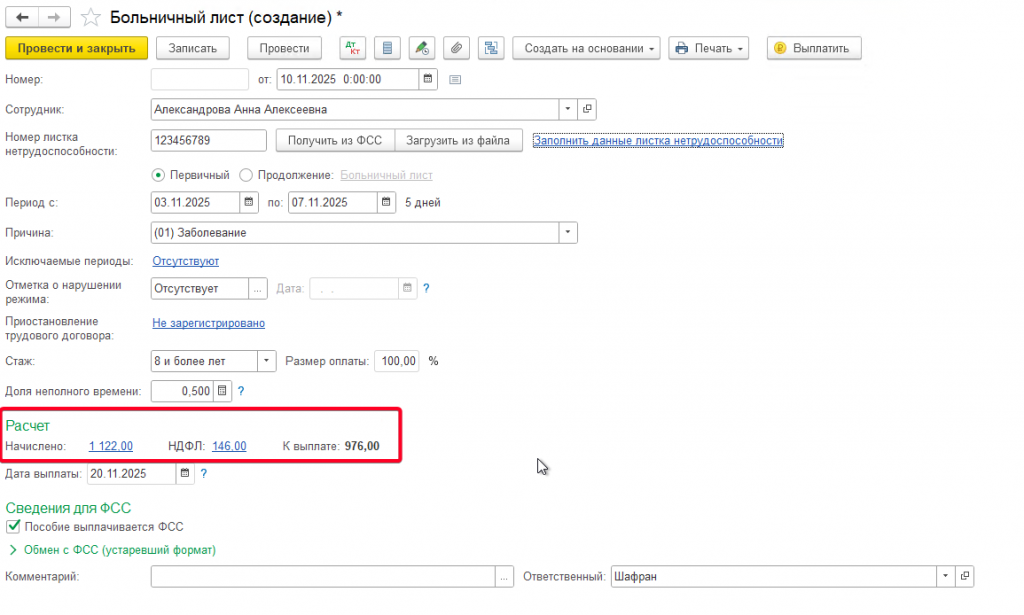Go back with the left arrow button

[22, 18]
